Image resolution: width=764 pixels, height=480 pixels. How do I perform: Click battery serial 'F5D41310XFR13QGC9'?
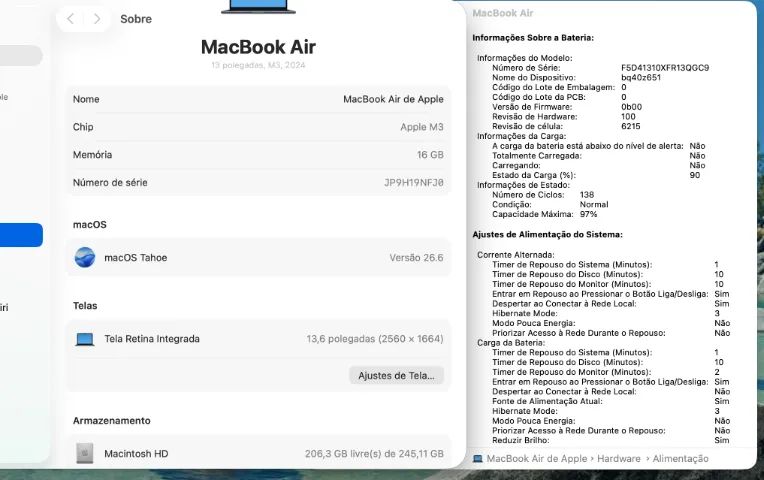pos(665,68)
